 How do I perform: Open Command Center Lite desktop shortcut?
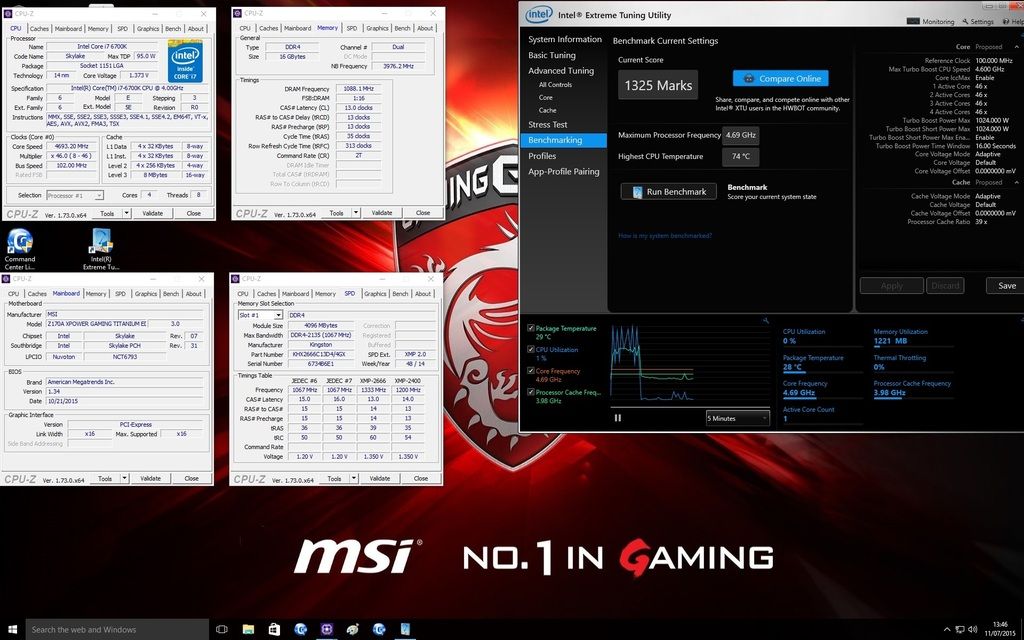[20, 249]
